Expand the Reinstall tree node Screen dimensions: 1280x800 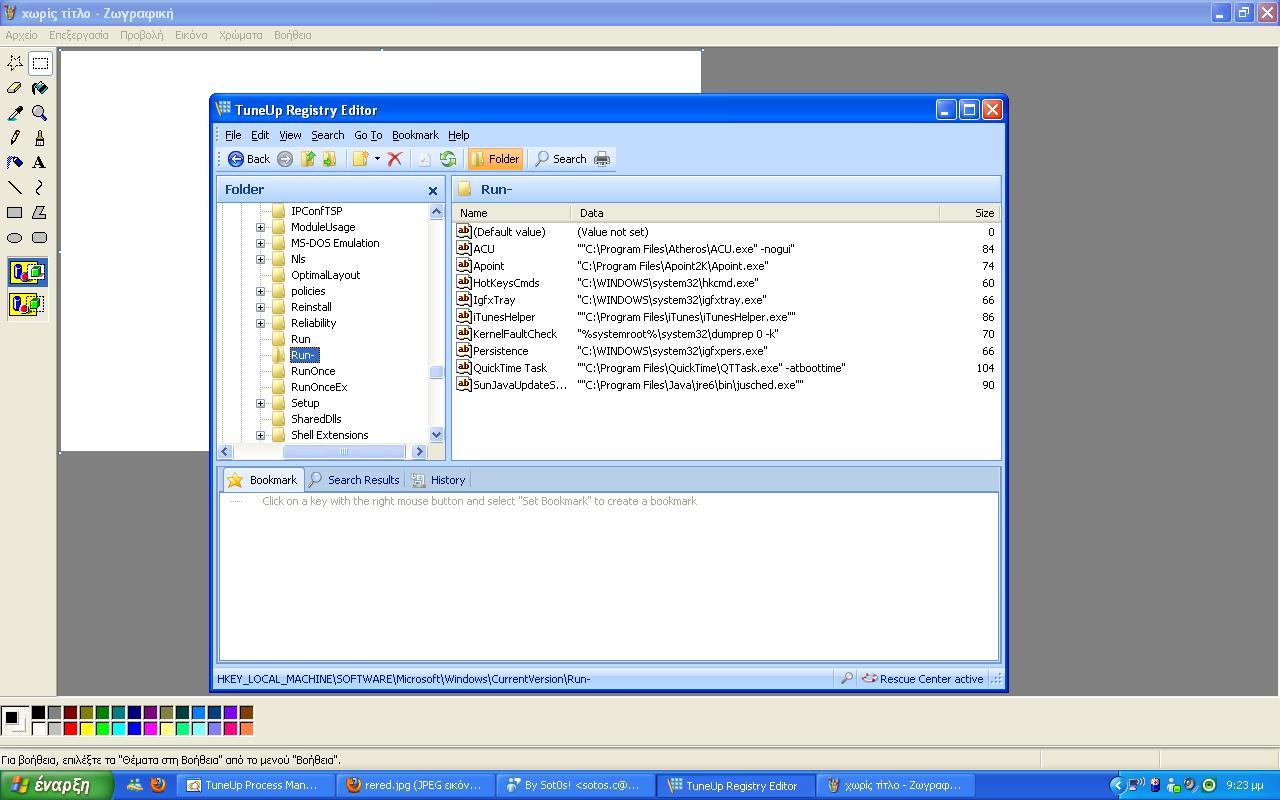click(x=260, y=307)
